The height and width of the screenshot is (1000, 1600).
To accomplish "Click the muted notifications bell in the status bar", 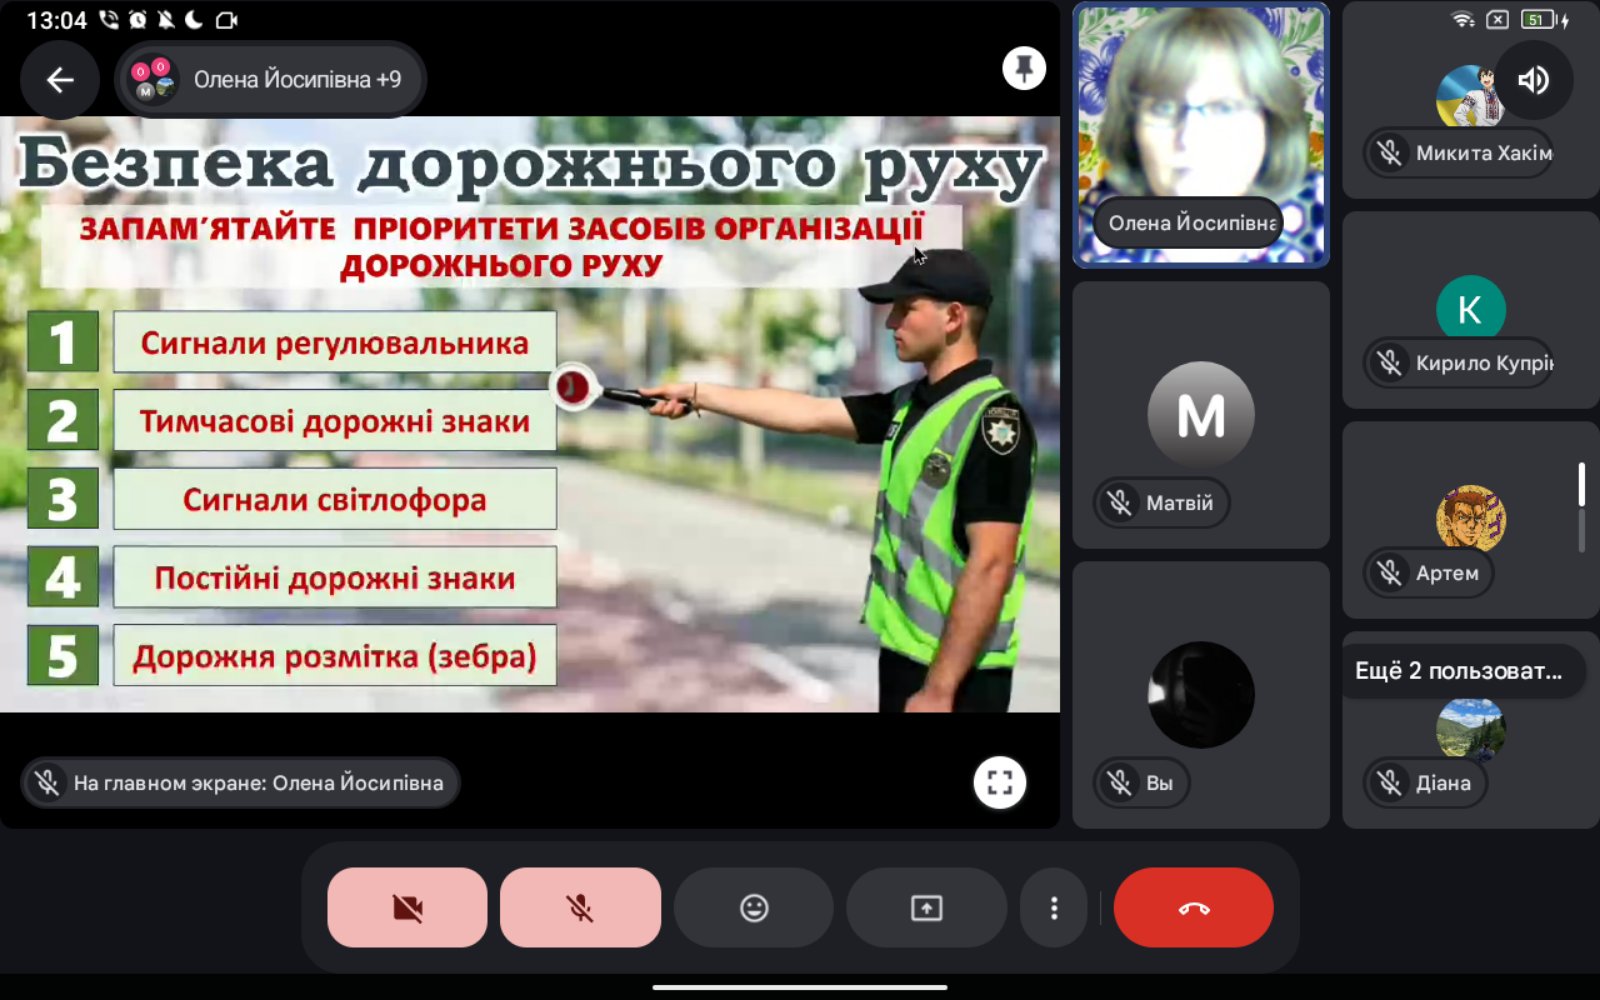I will coord(165,20).
